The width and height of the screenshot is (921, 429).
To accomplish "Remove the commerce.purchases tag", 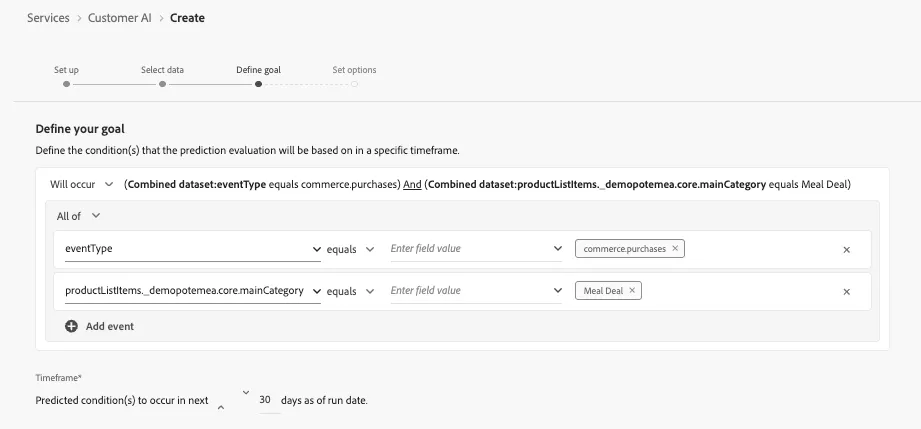I will [x=675, y=249].
